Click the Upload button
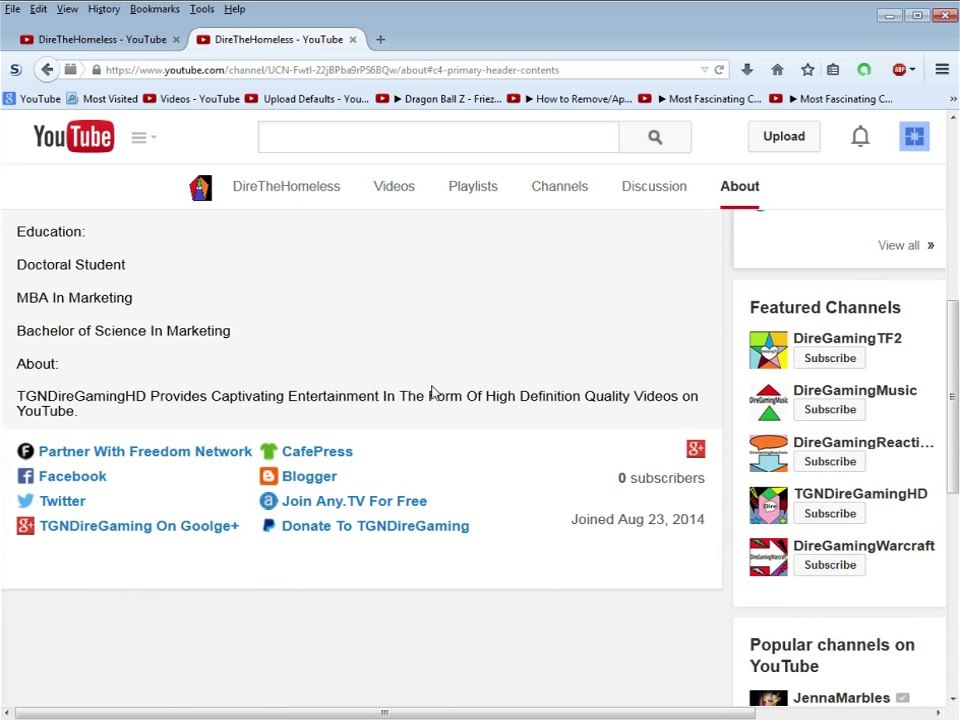Screen dimensions: 960x720 click(x=784, y=136)
